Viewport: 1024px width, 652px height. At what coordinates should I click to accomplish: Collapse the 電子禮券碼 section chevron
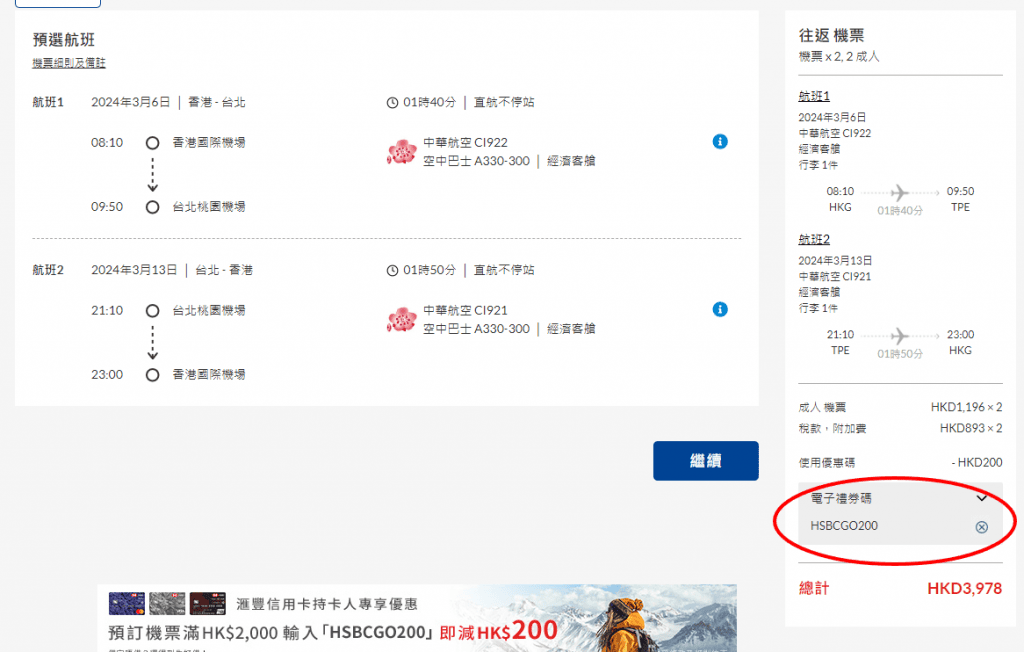click(981, 498)
